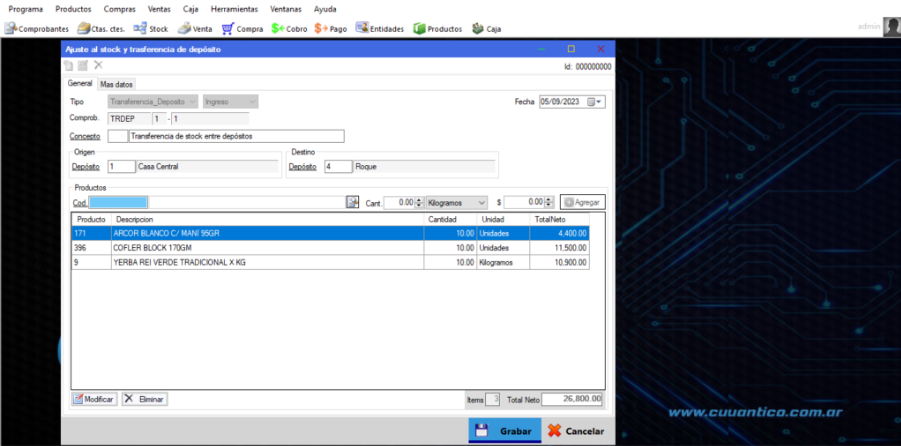The height and width of the screenshot is (446, 901).
Task: Open the Stock module from toolbar
Action: click(151, 29)
